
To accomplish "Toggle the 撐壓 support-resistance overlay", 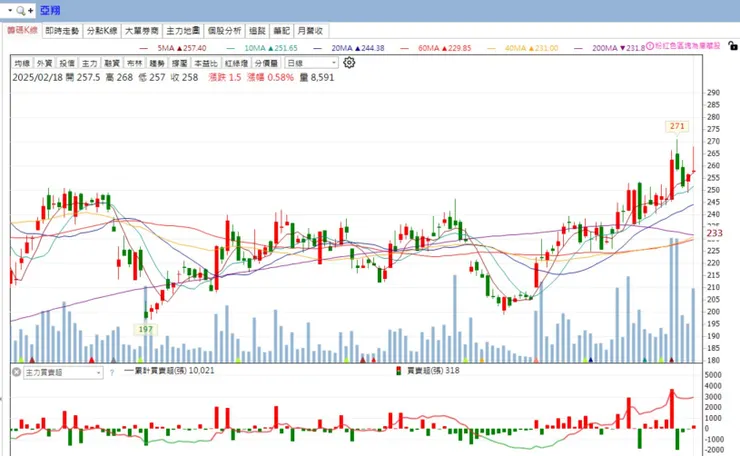I will [180, 63].
